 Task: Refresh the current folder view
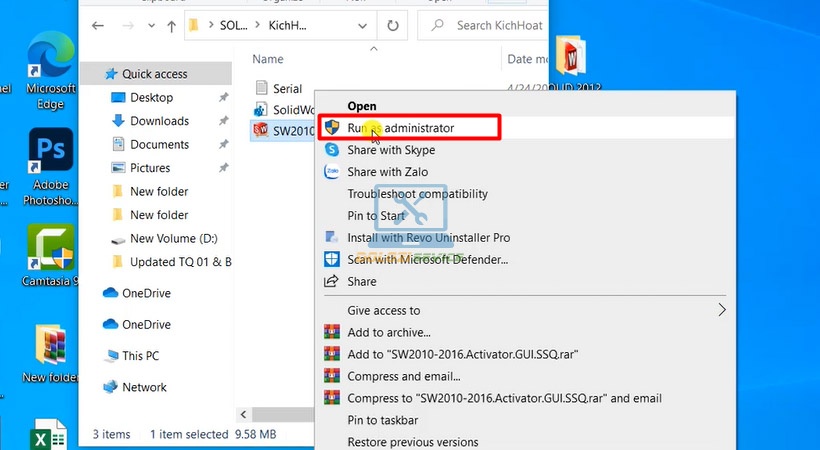392,24
